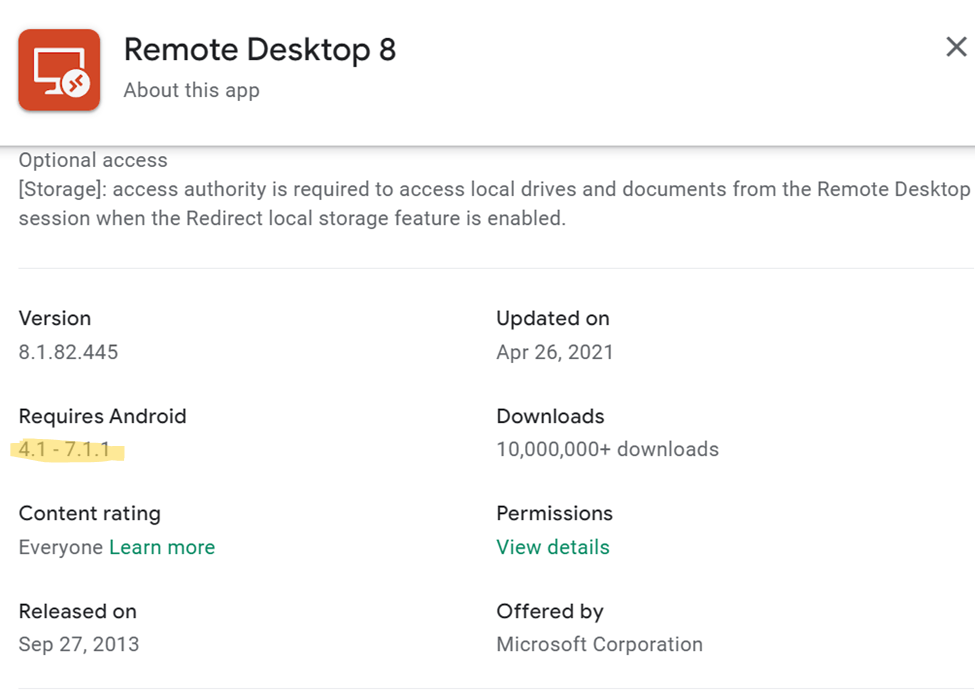This screenshot has height=690, width=975.
Task: Click the Everyone content rating text
Action: coord(61,547)
